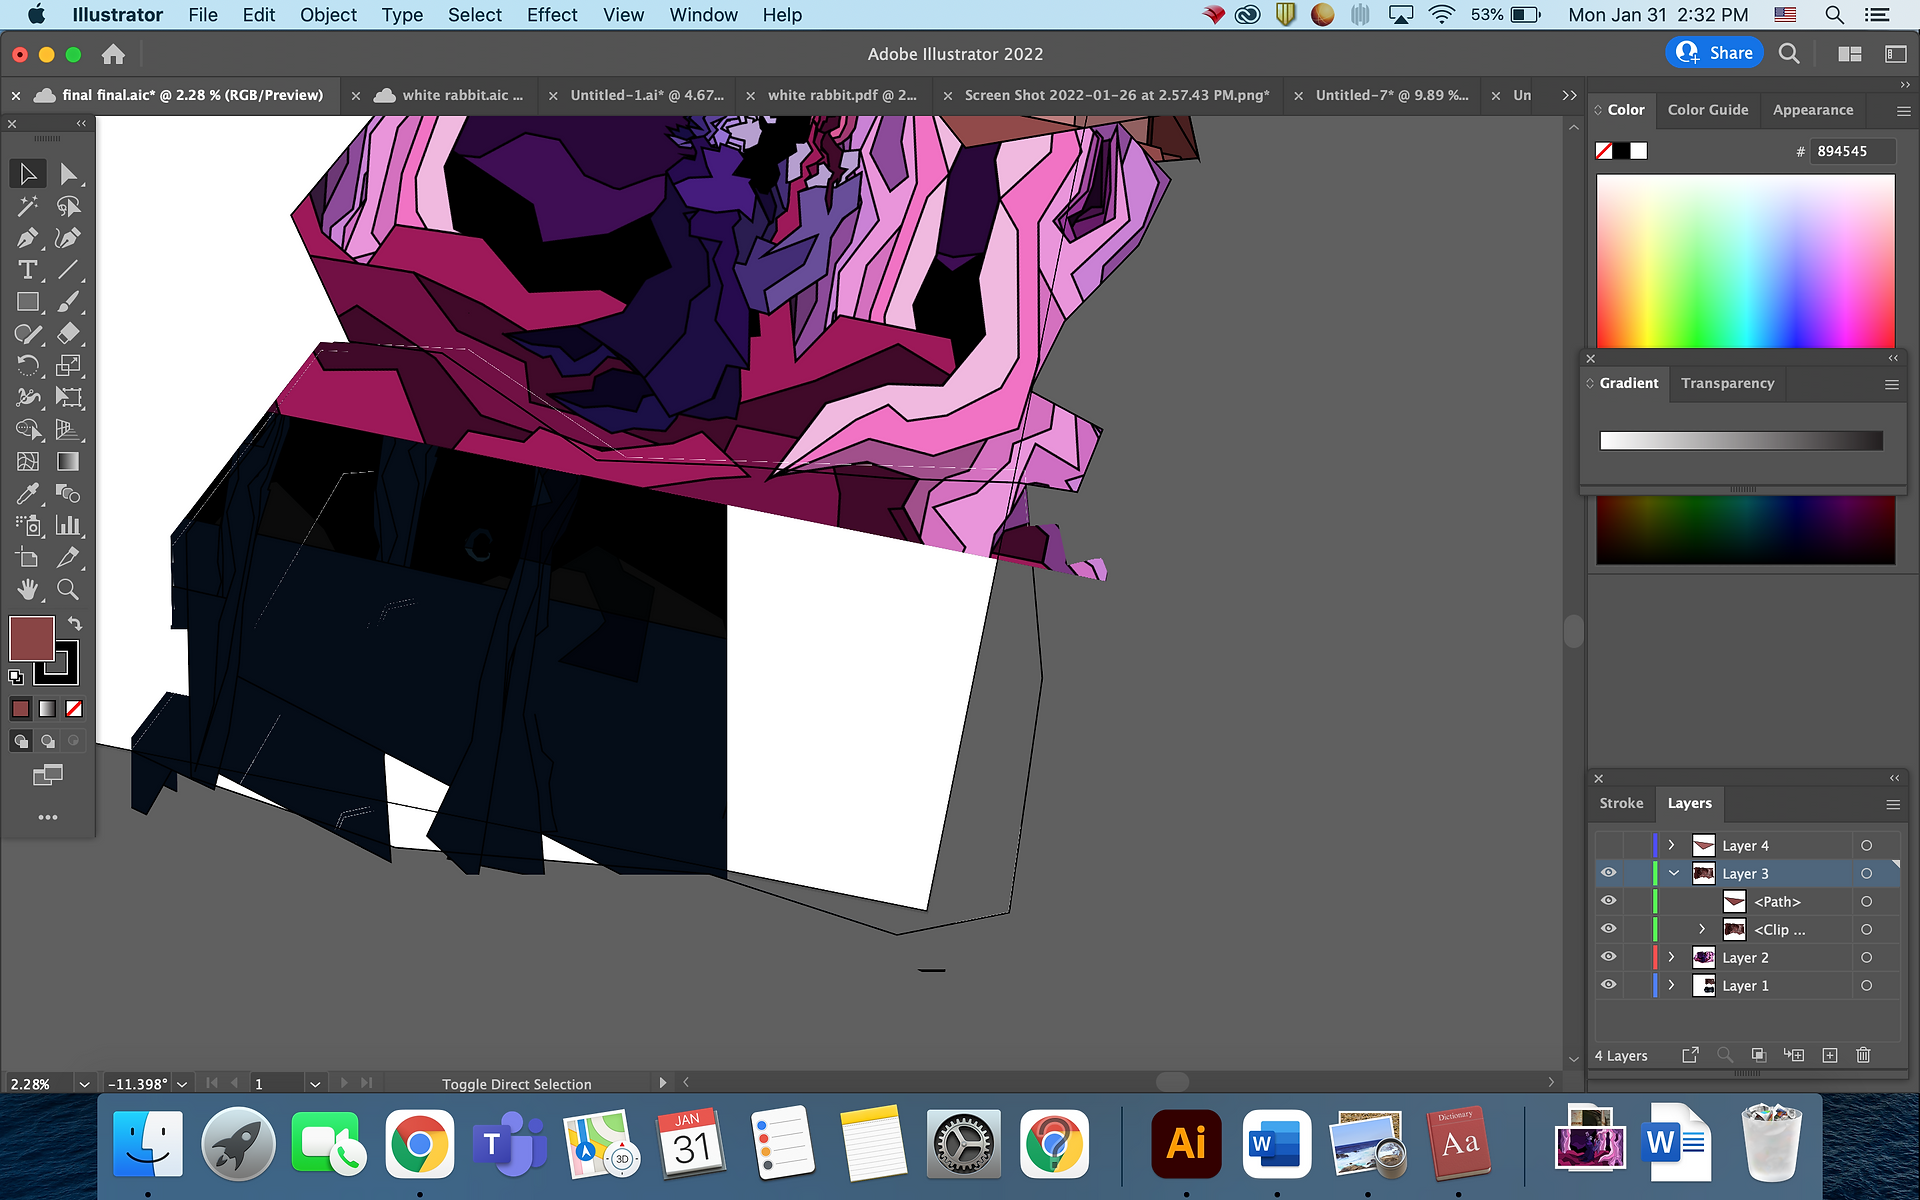Delete selection with Layers trash icon
This screenshot has width=1920, height=1200.
pos(1863,1055)
